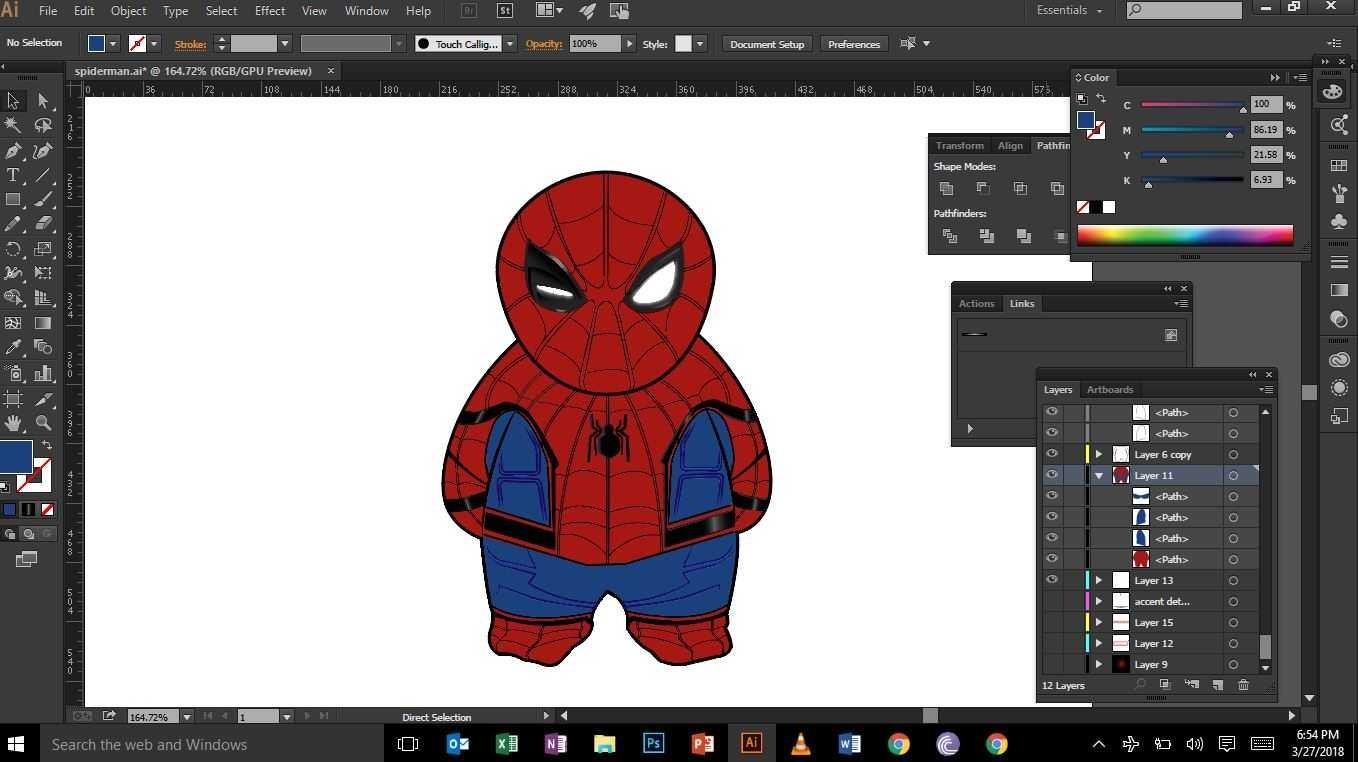The width and height of the screenshot is (1358, 762).
Task: Select the Pen tool
Action: 13,151
